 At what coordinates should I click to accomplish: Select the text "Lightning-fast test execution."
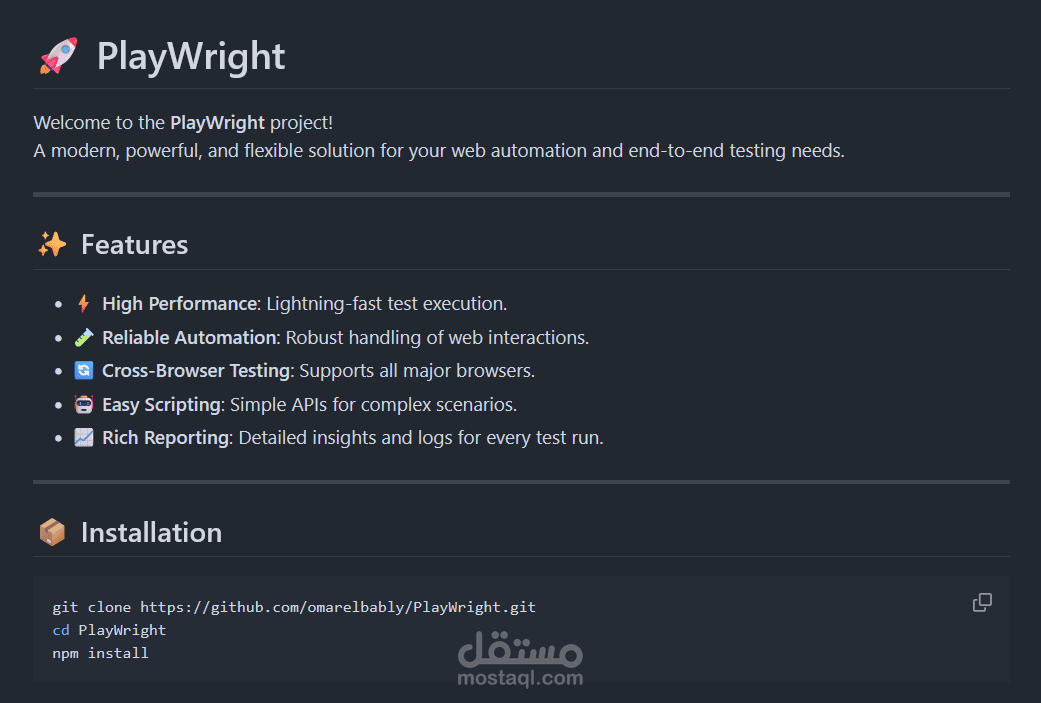[386, 303]
